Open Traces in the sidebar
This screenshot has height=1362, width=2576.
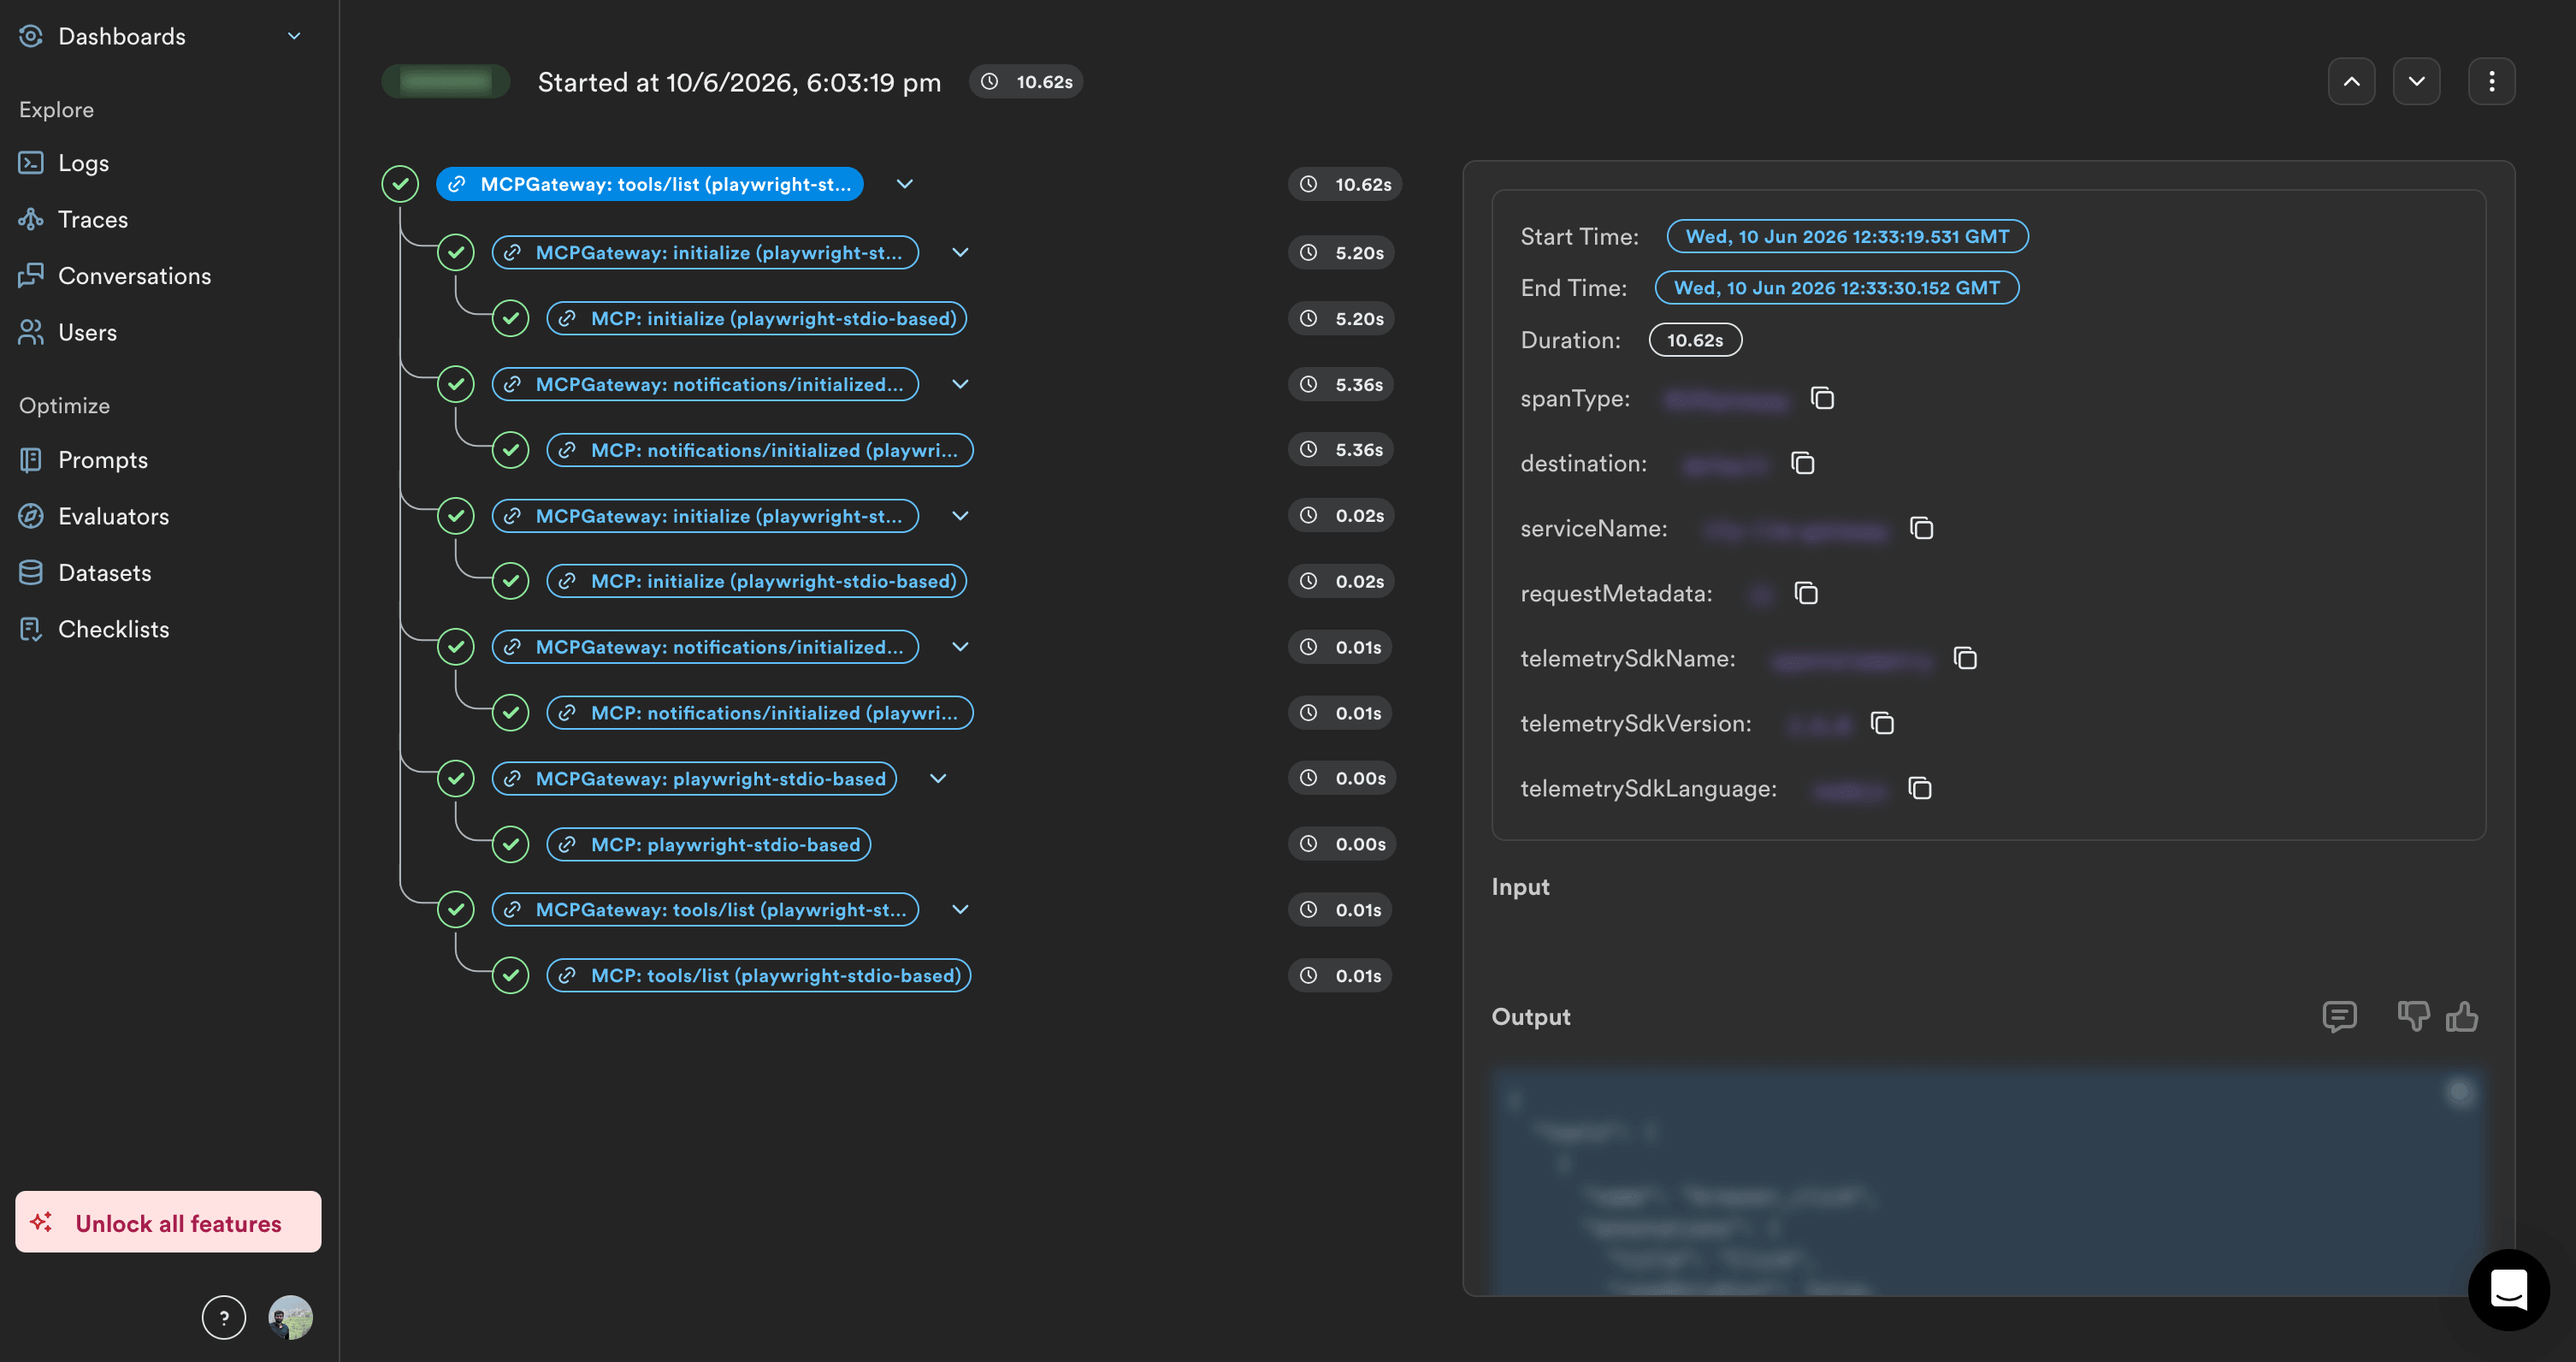point(93,219)
